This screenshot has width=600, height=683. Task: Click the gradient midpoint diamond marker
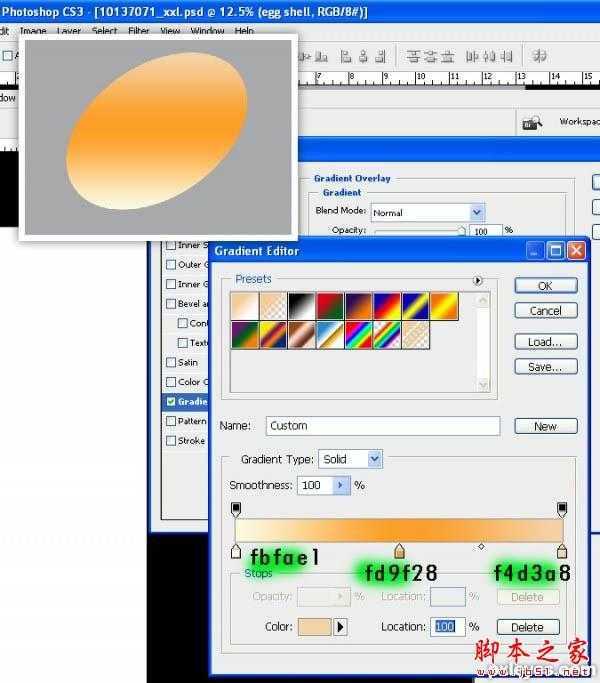pyautogui.click(x=481, y=547)
